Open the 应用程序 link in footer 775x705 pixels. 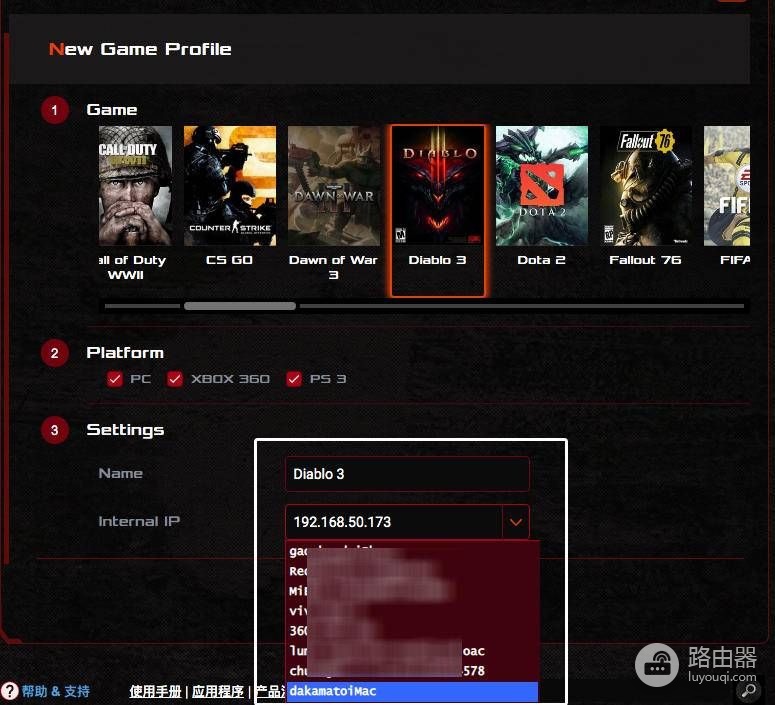pyautogui.click(x=217, y=691)
